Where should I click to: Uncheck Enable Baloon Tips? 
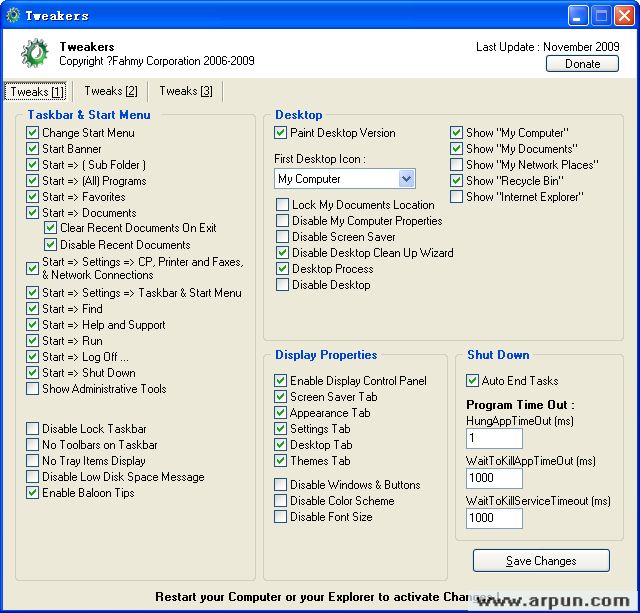click(x=32, y=493)
